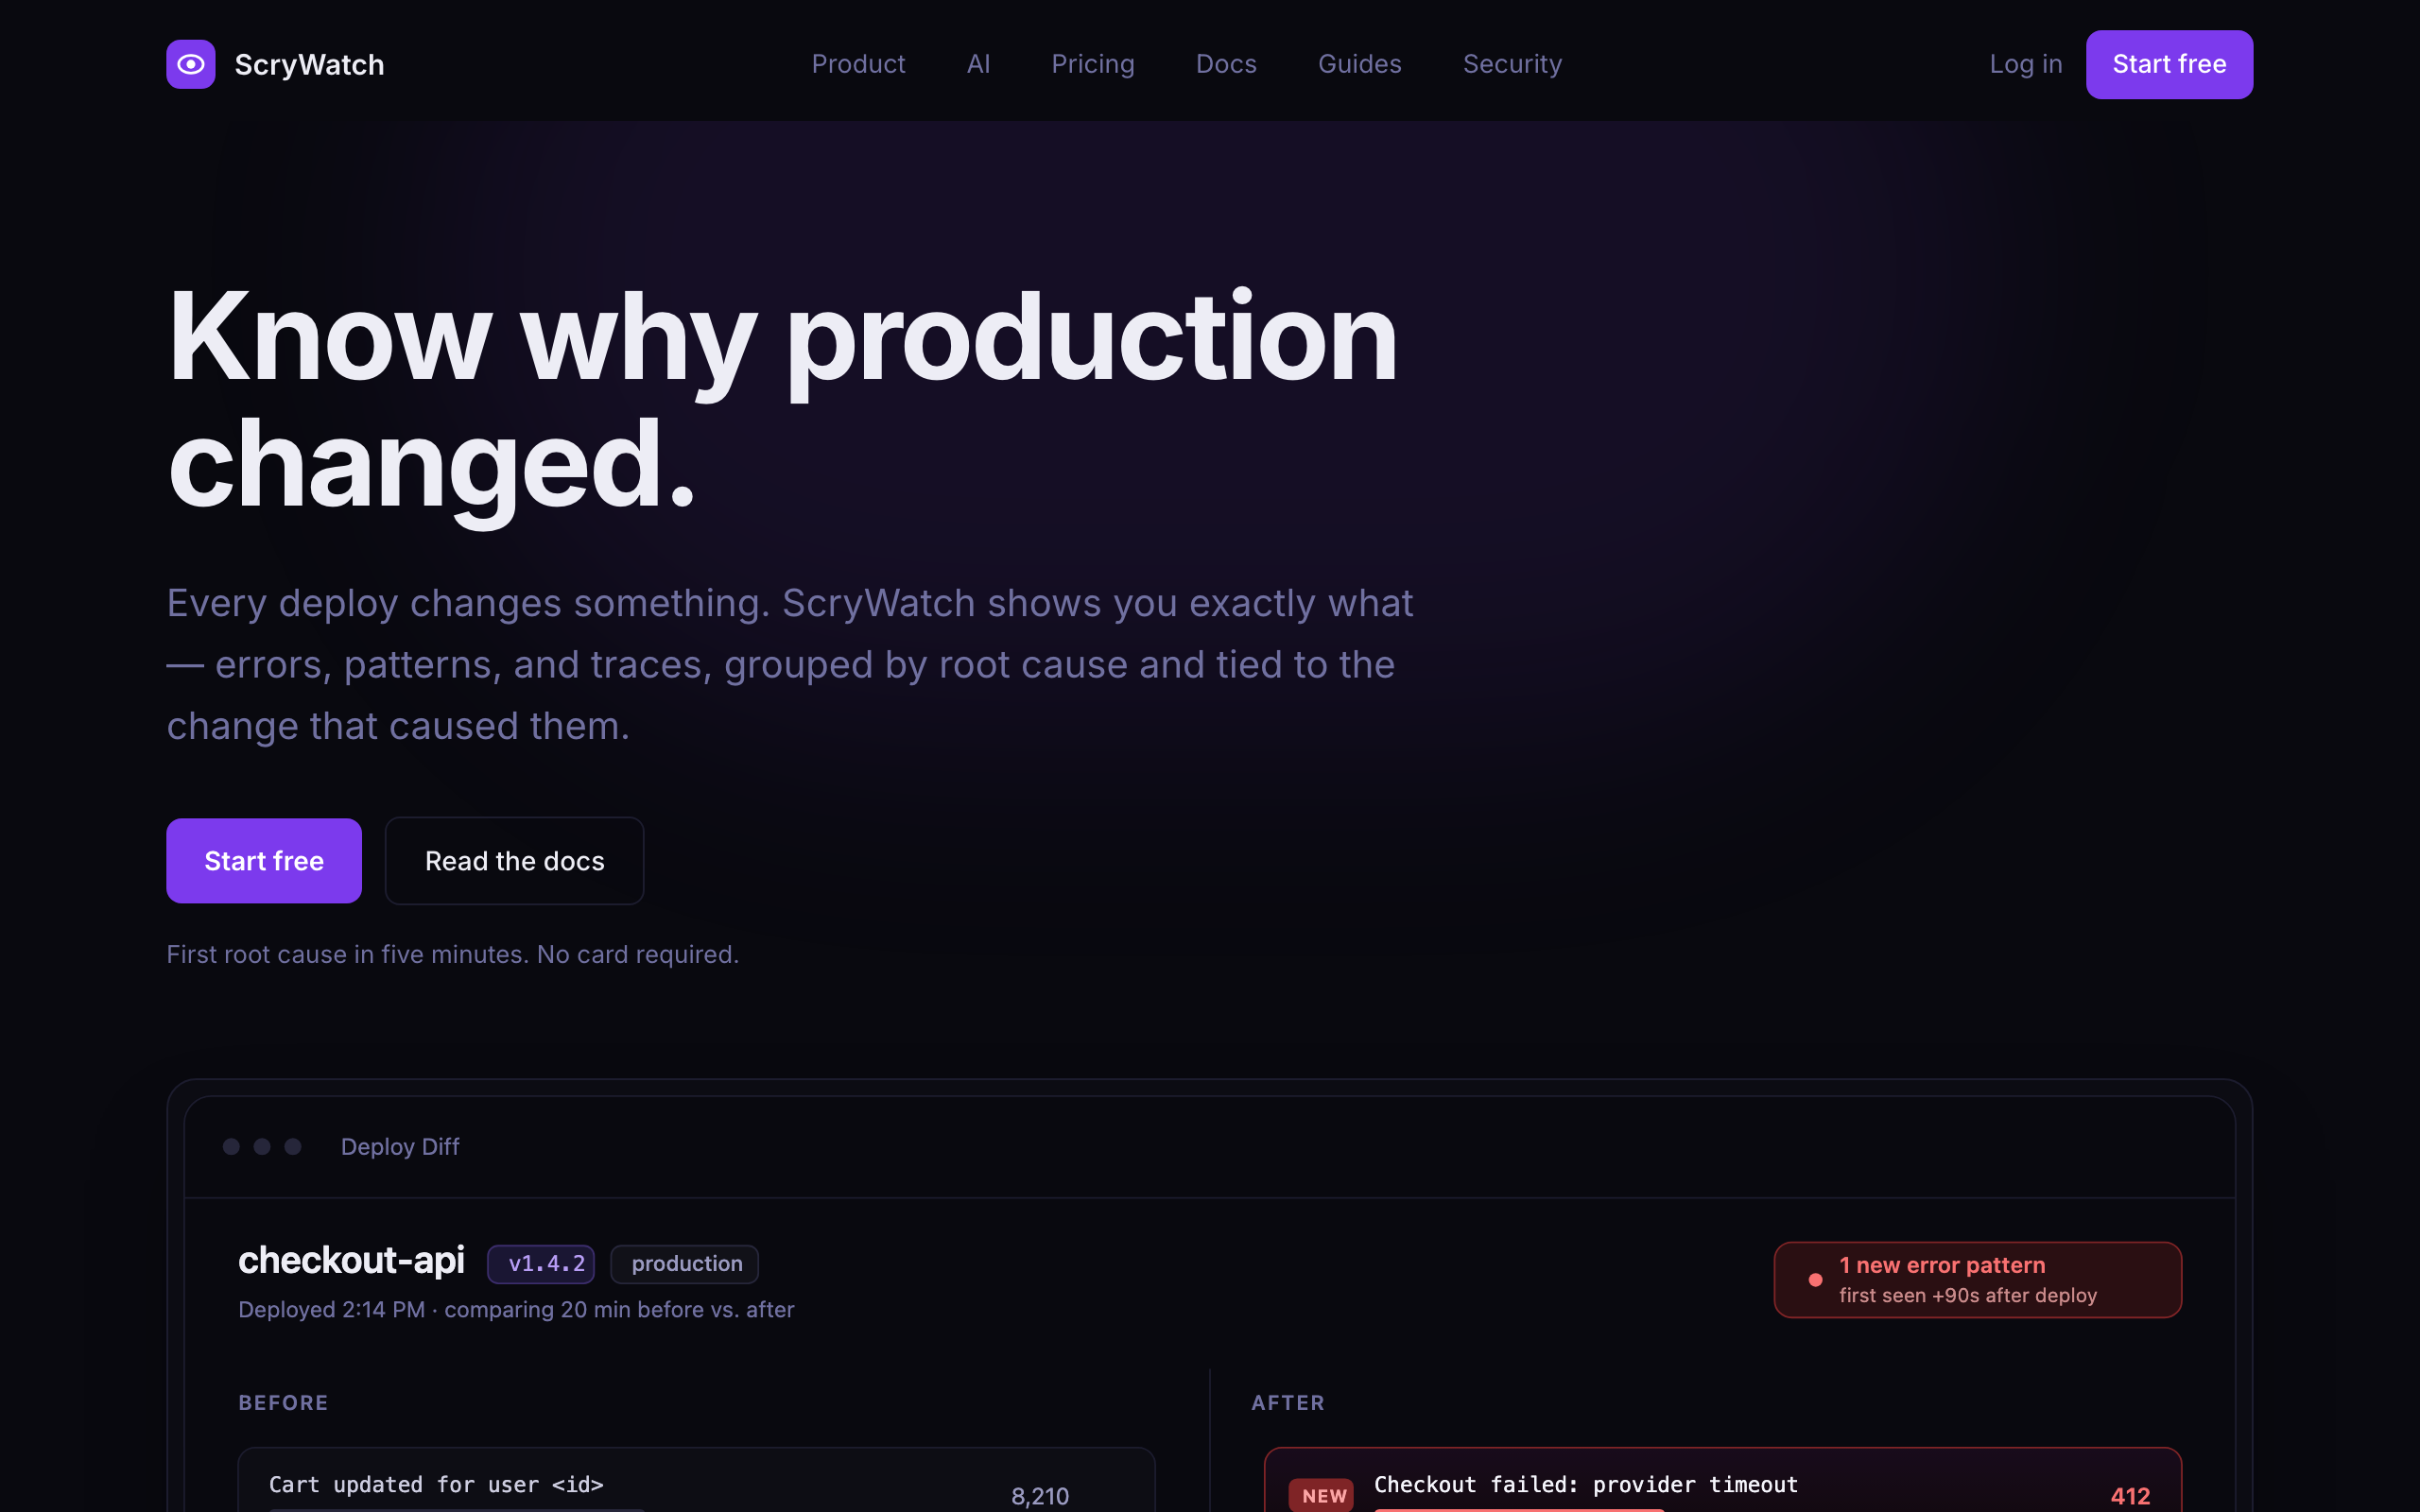The image size is (2420, 1512).
Task: Click the red dot in new error alert
Action: [x=1815, y=1280]
